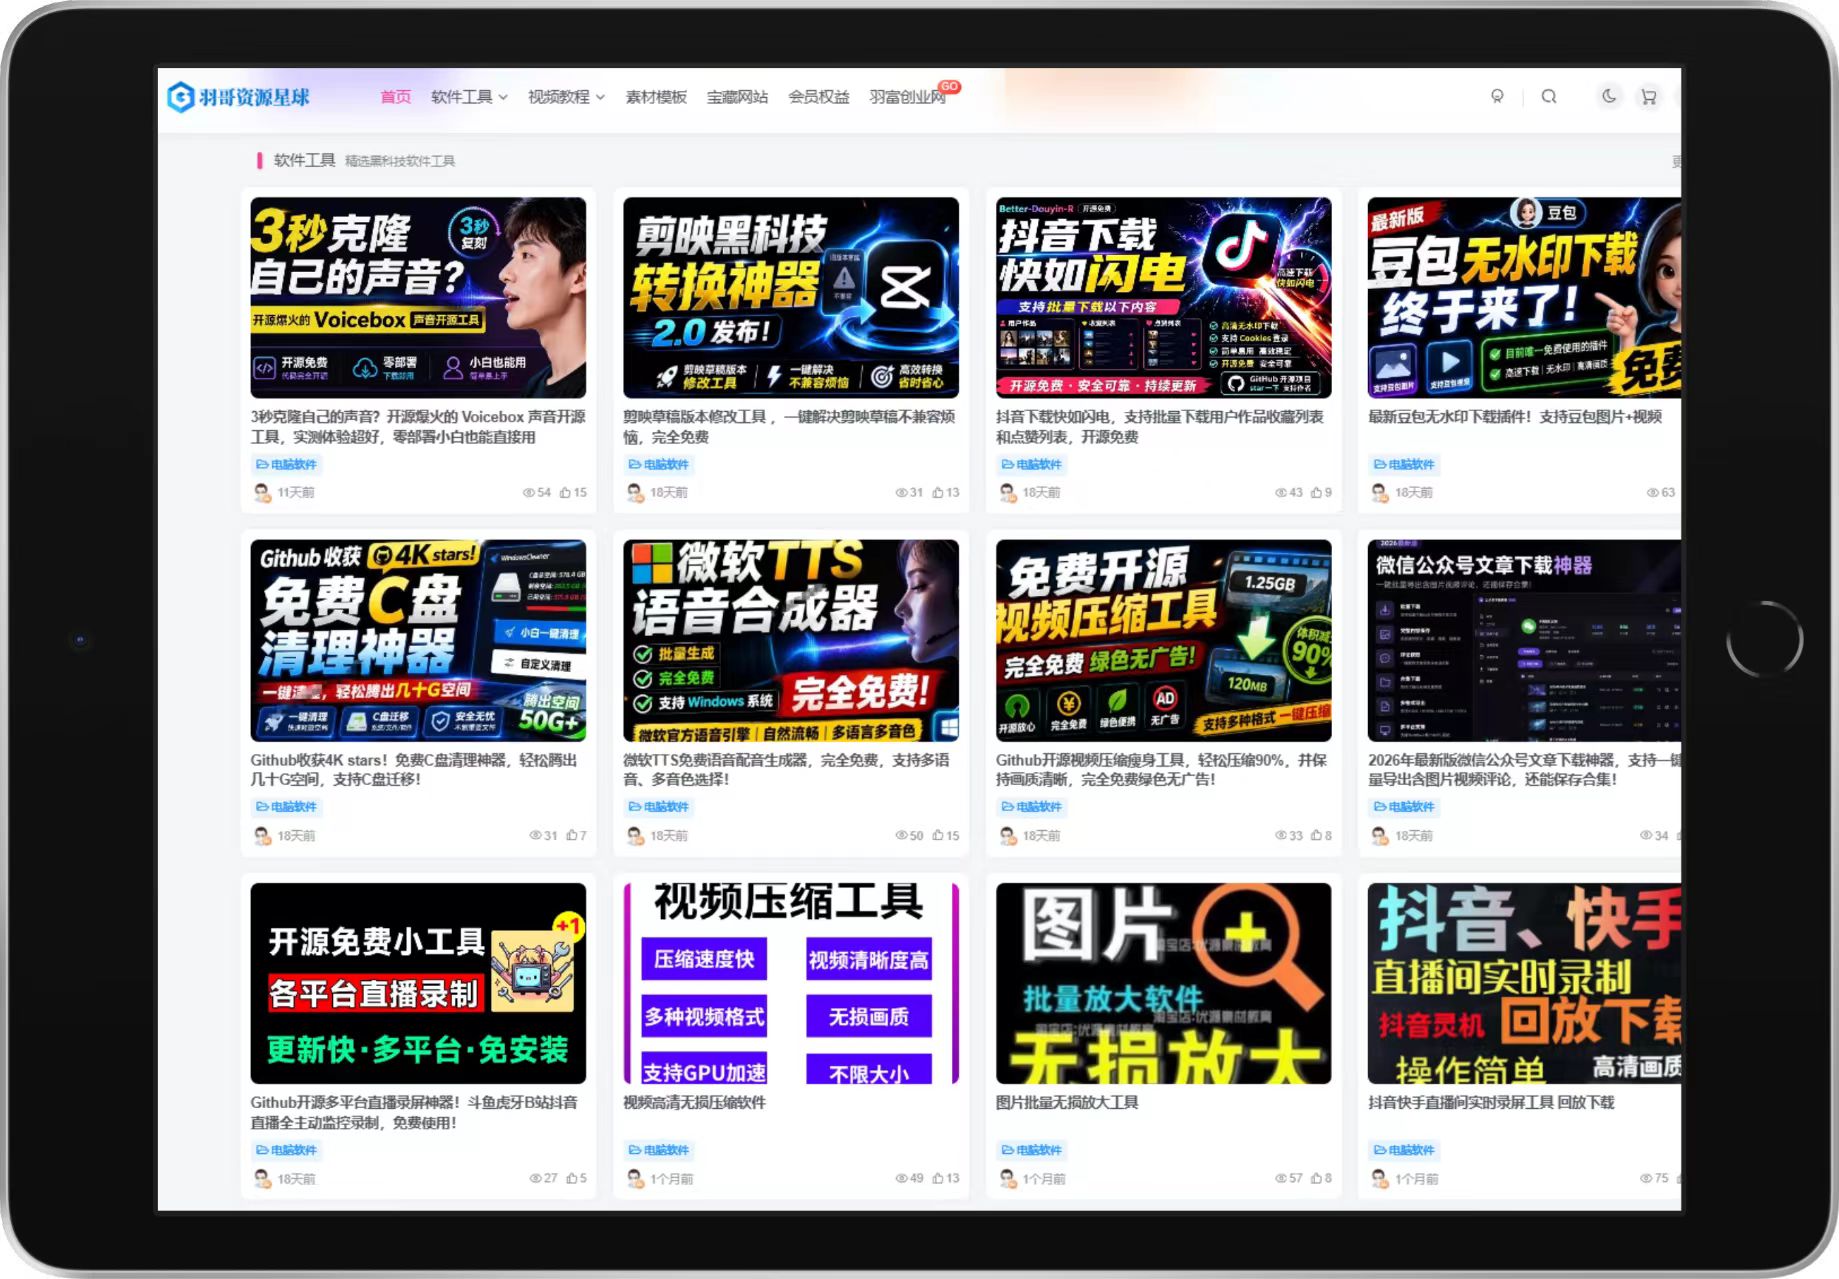Open the 素材模板 nav item
Viewport: 1839px width, 1279px height.
656,97
